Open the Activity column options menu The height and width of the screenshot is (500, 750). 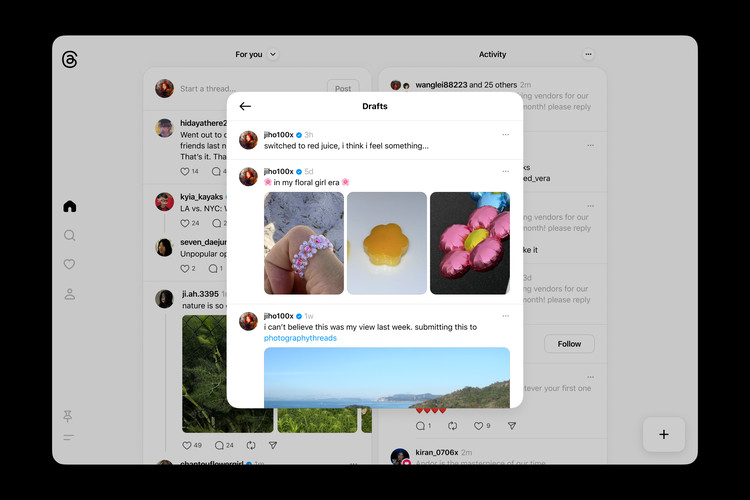588,54
